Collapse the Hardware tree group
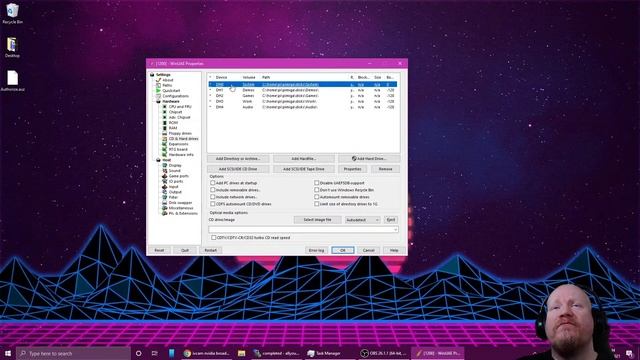Viewport: 640px width, 360px height. click(158, 101)
